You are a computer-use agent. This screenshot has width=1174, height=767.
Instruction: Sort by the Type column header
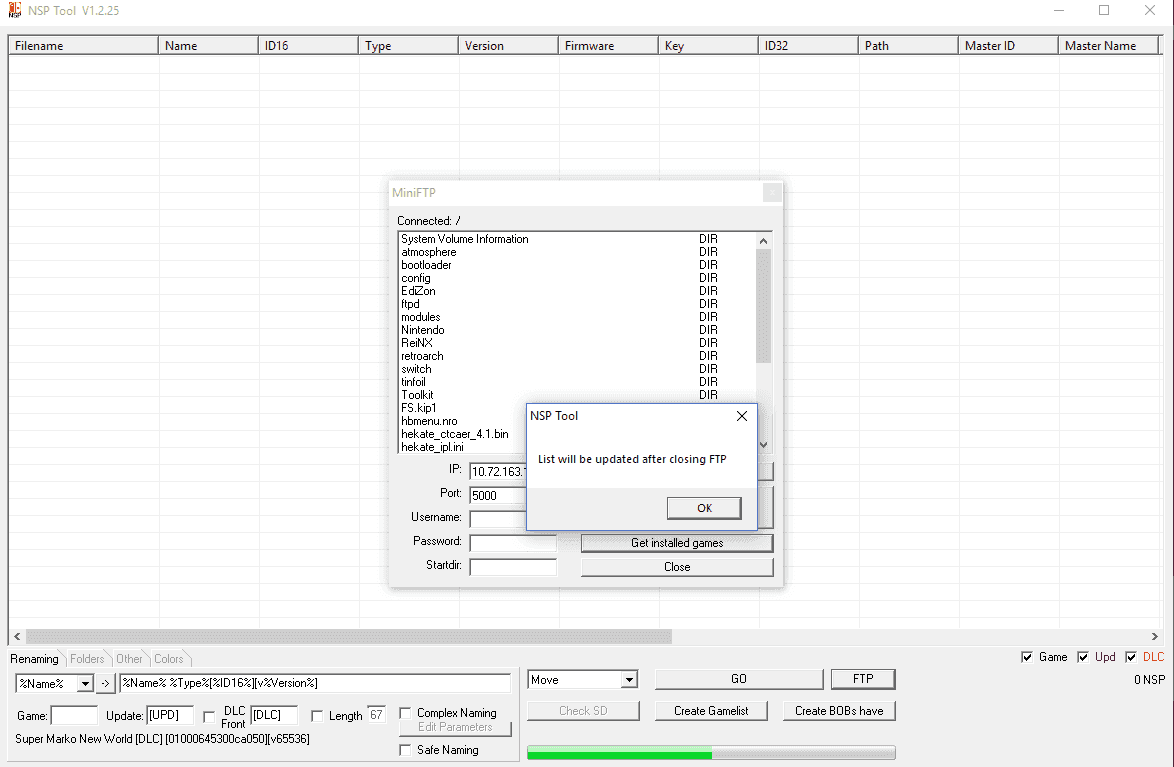tap(409, 46)
